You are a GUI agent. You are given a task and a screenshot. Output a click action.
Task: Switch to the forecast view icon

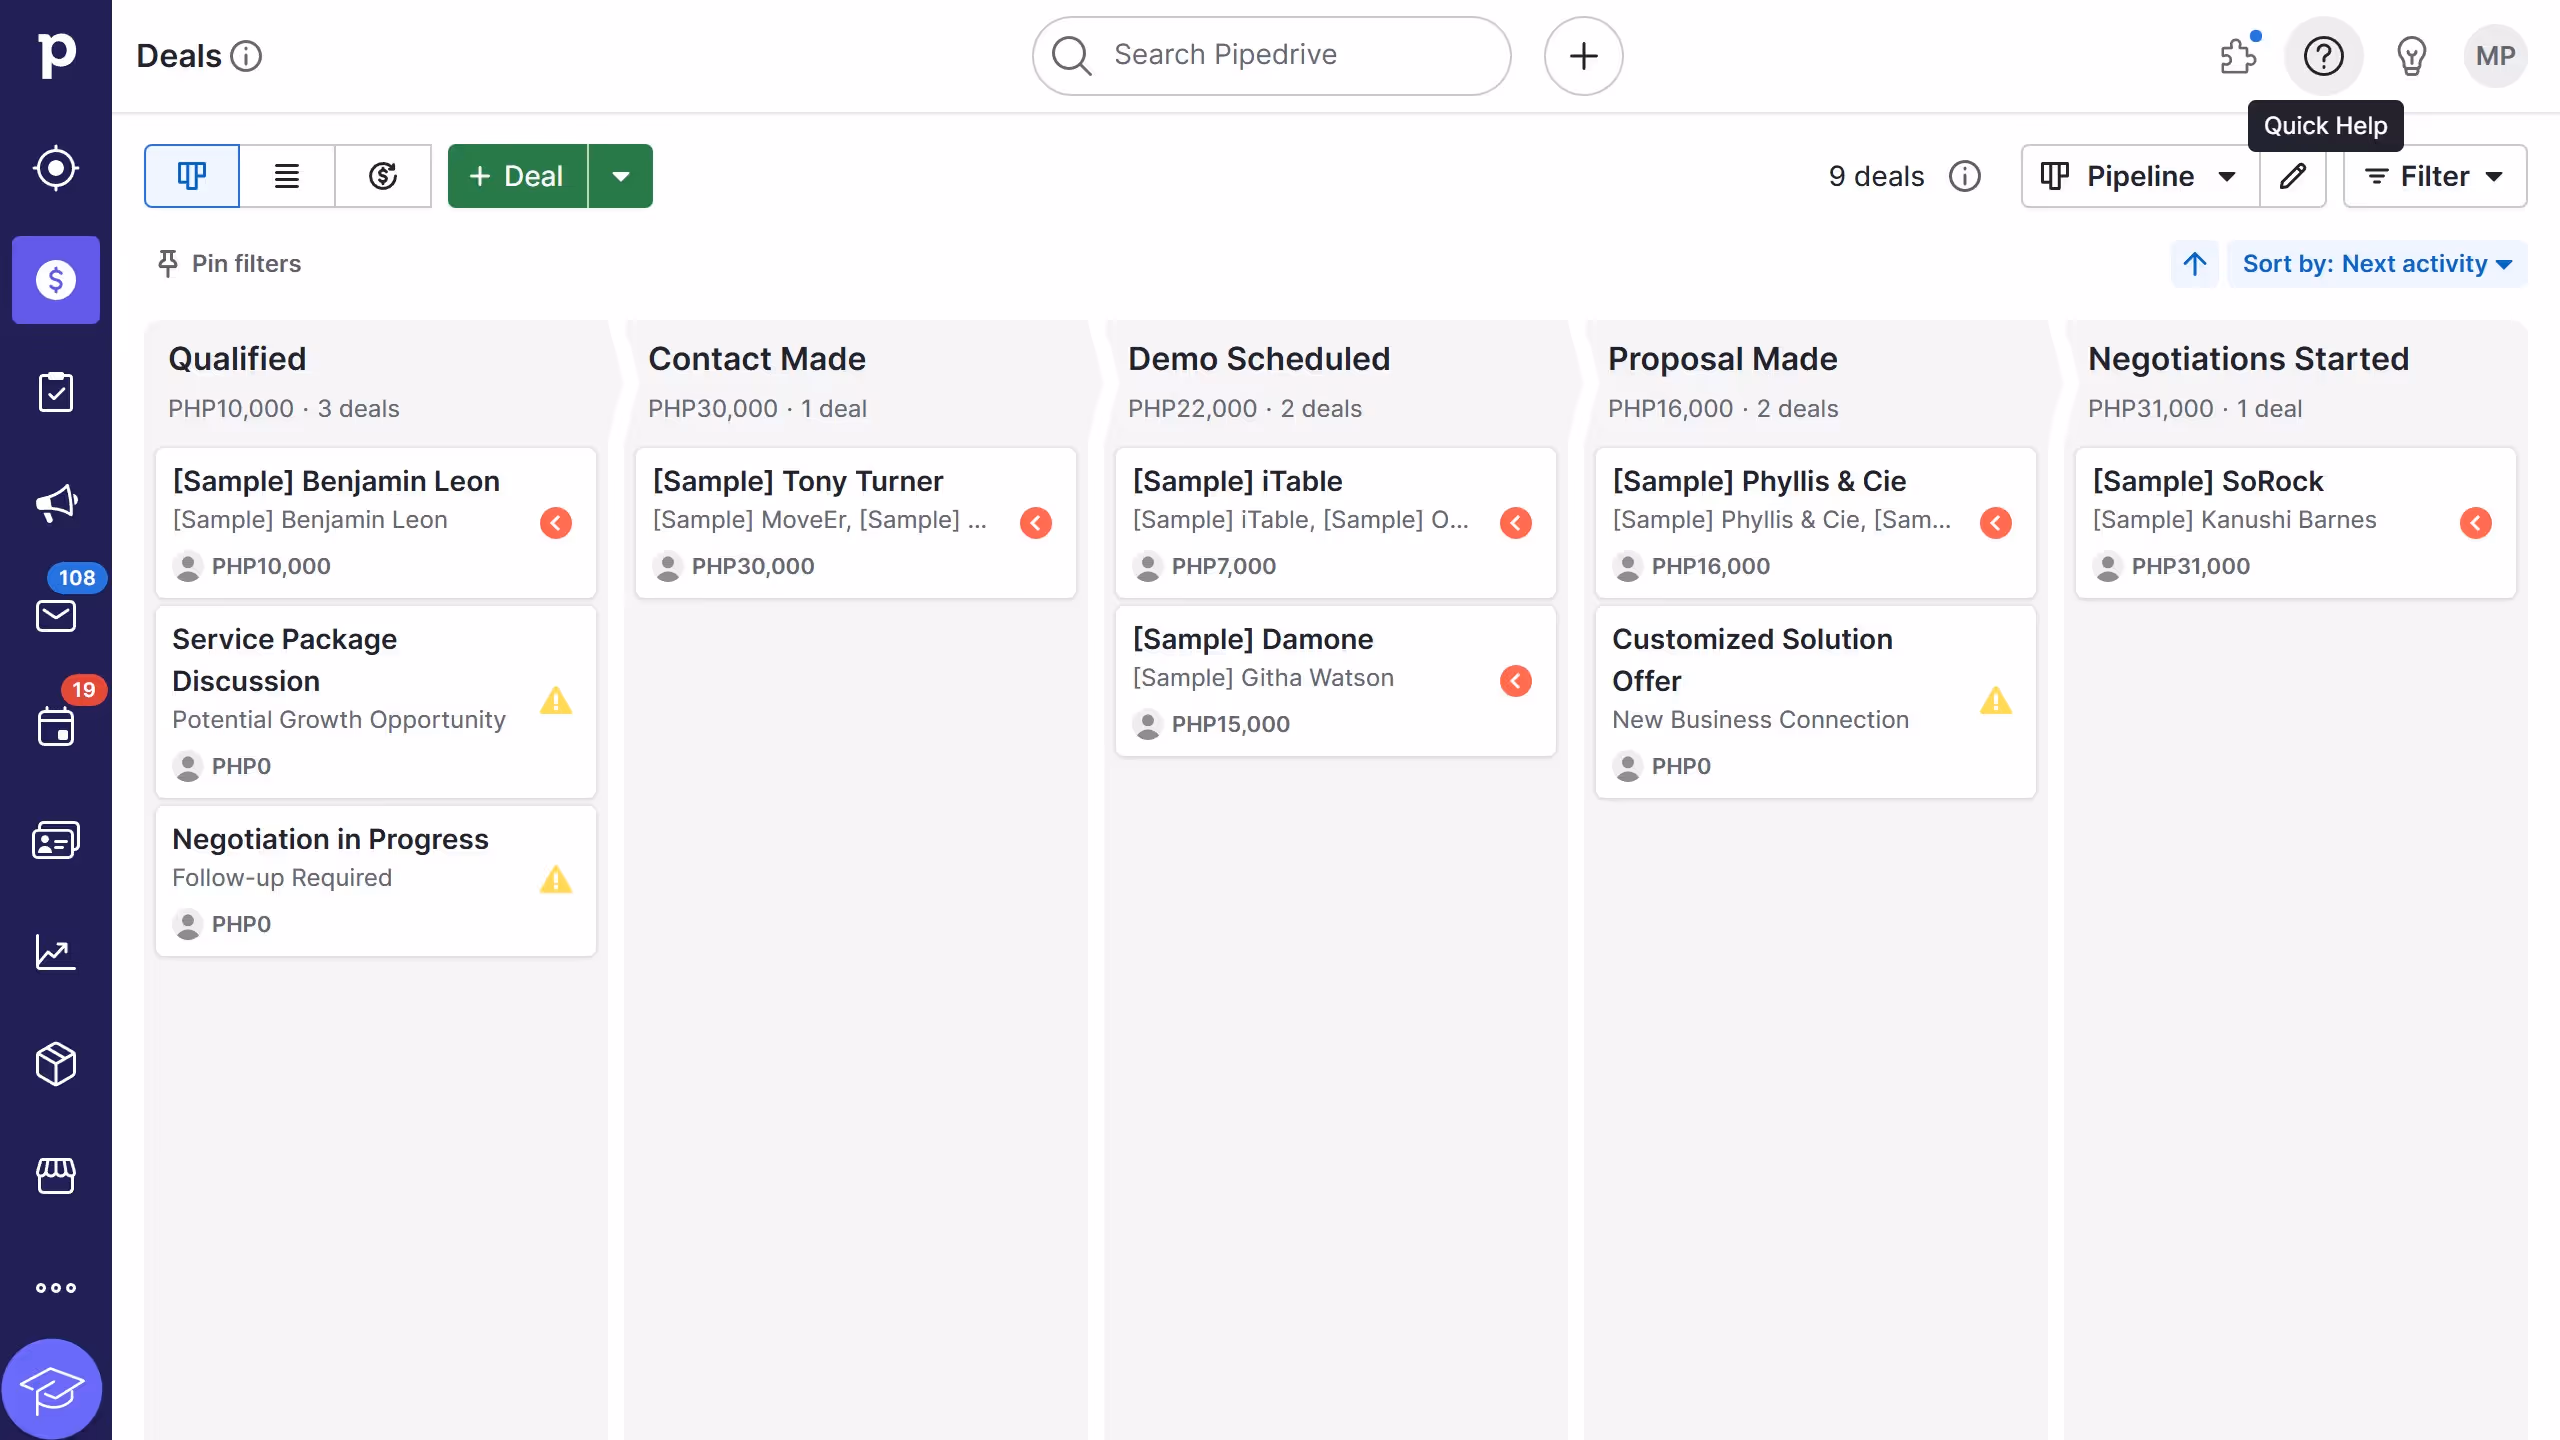coord(384,176)
